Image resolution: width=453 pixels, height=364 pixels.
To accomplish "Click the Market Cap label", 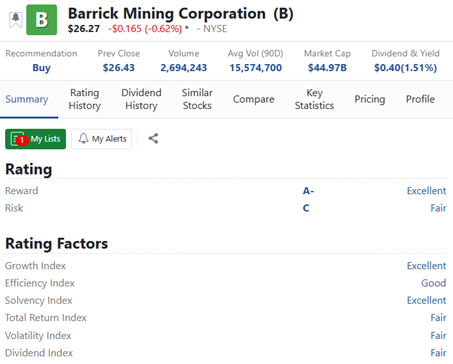I will pos(327,54).
